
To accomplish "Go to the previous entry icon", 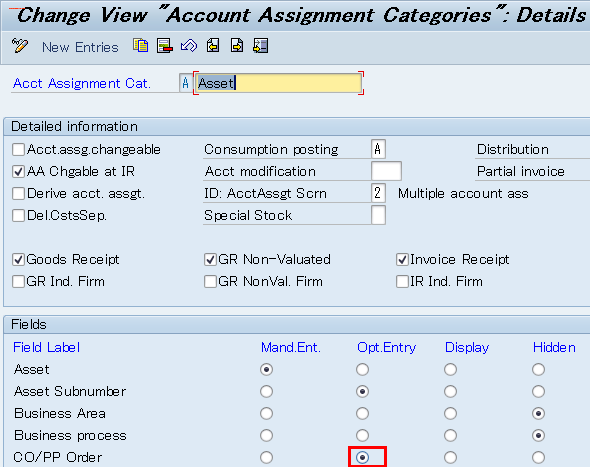I will click(x=213, y=46).
